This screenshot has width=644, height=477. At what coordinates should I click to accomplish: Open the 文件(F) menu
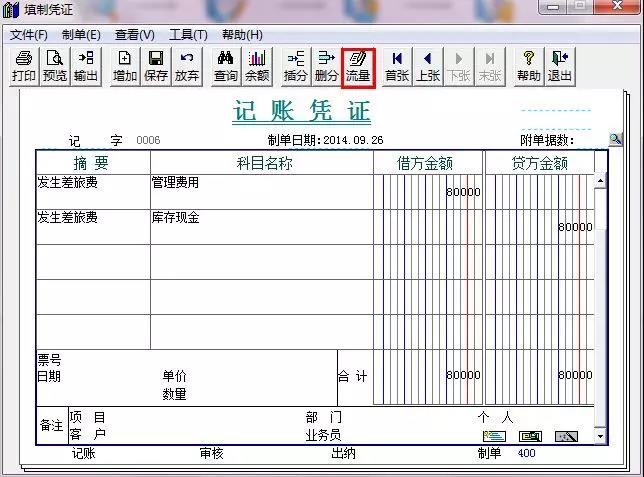[x=28, y=35]
